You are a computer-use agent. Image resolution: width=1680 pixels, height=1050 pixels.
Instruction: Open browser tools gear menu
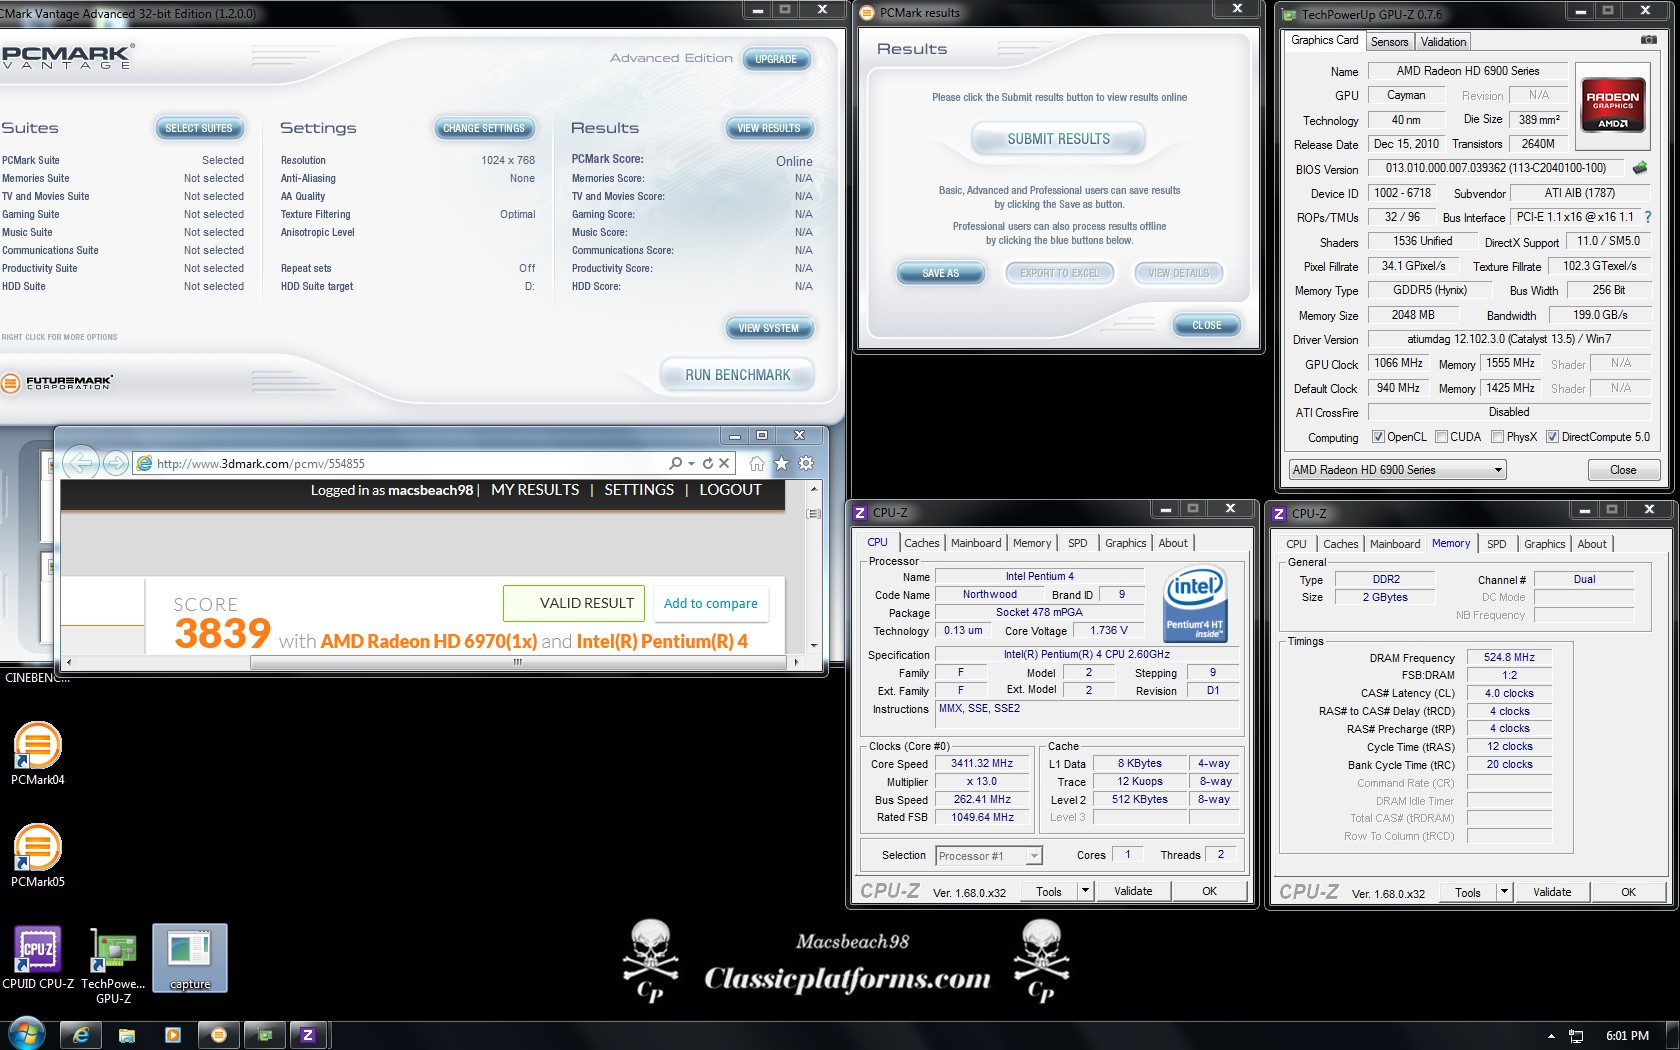point(806,463)
